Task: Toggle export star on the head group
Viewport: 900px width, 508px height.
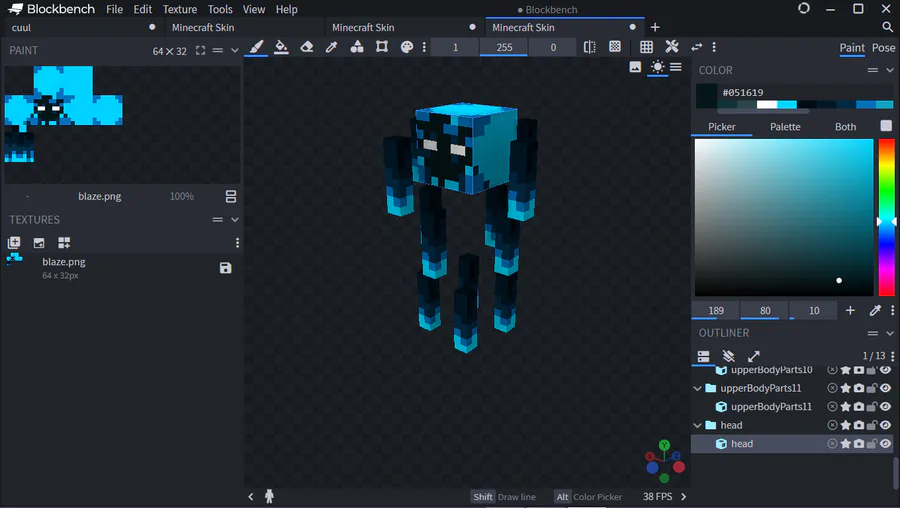Action: (845, 425)
